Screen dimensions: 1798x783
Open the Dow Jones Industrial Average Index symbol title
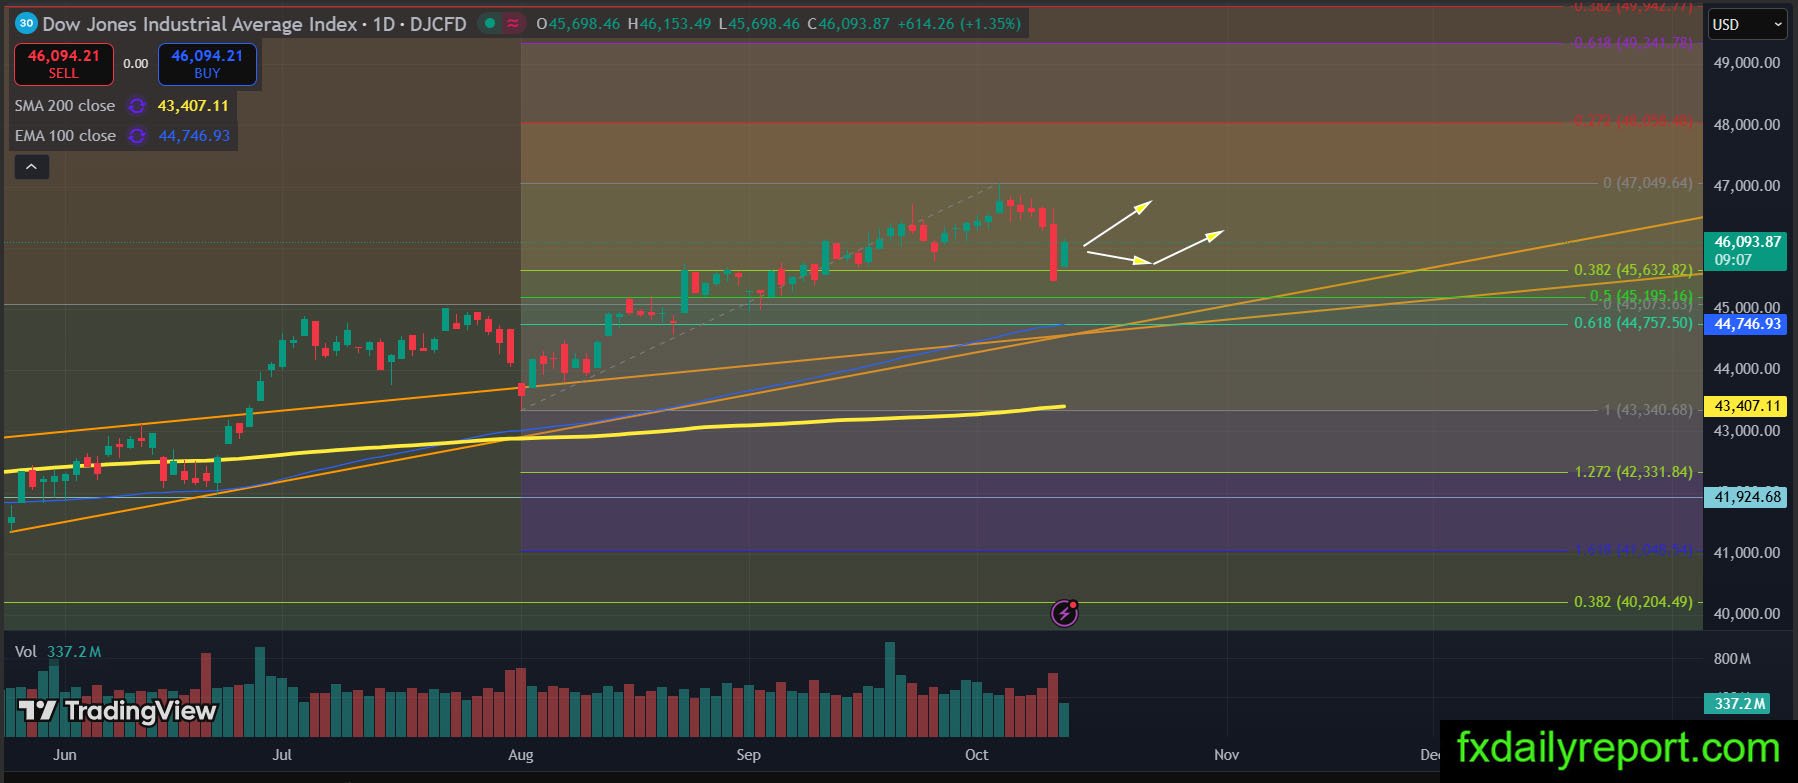200,23
